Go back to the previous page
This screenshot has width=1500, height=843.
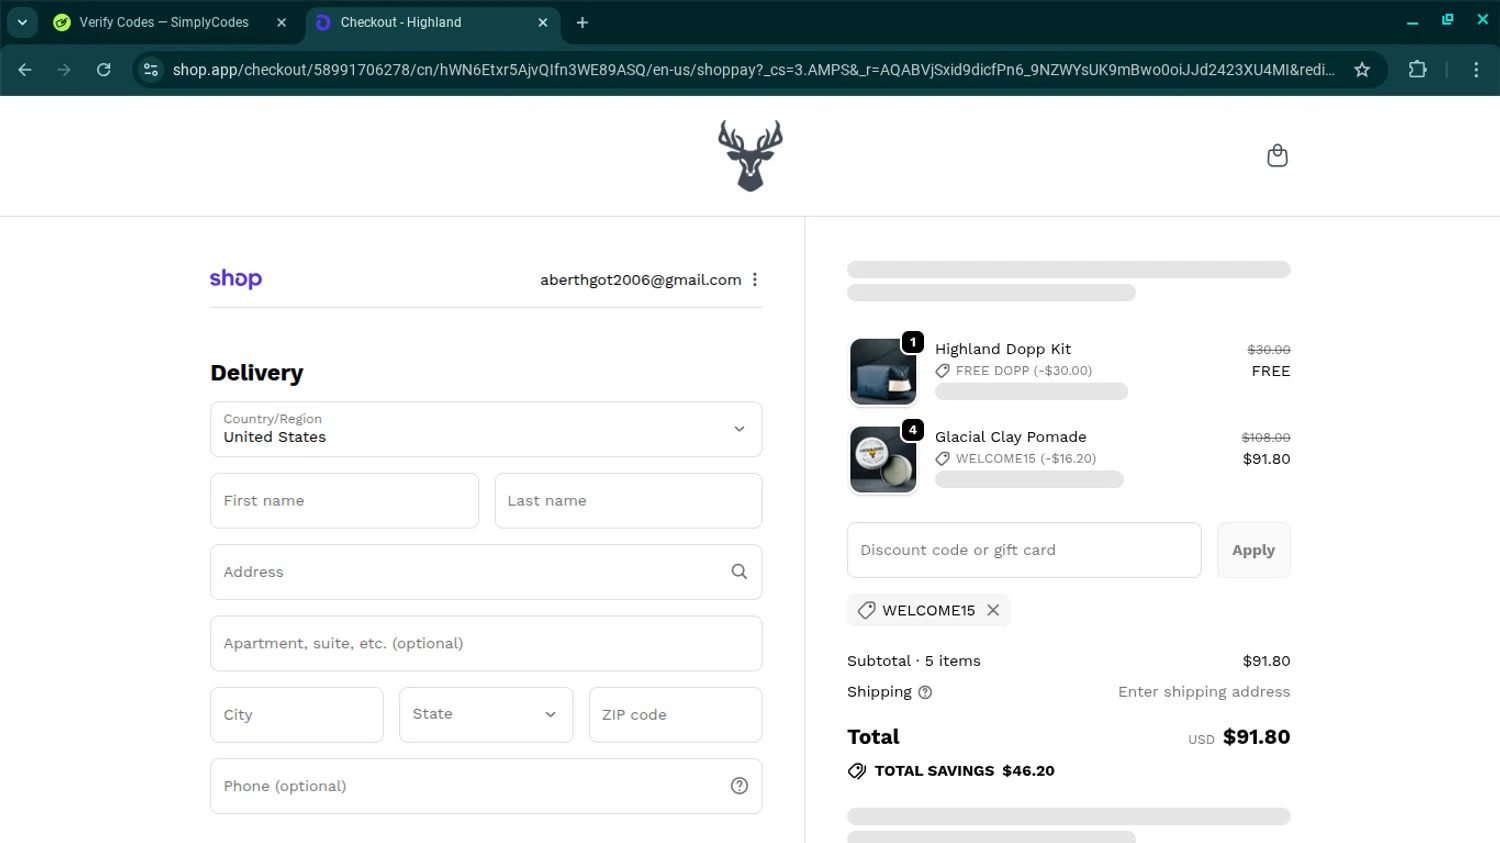coord(25,70)
